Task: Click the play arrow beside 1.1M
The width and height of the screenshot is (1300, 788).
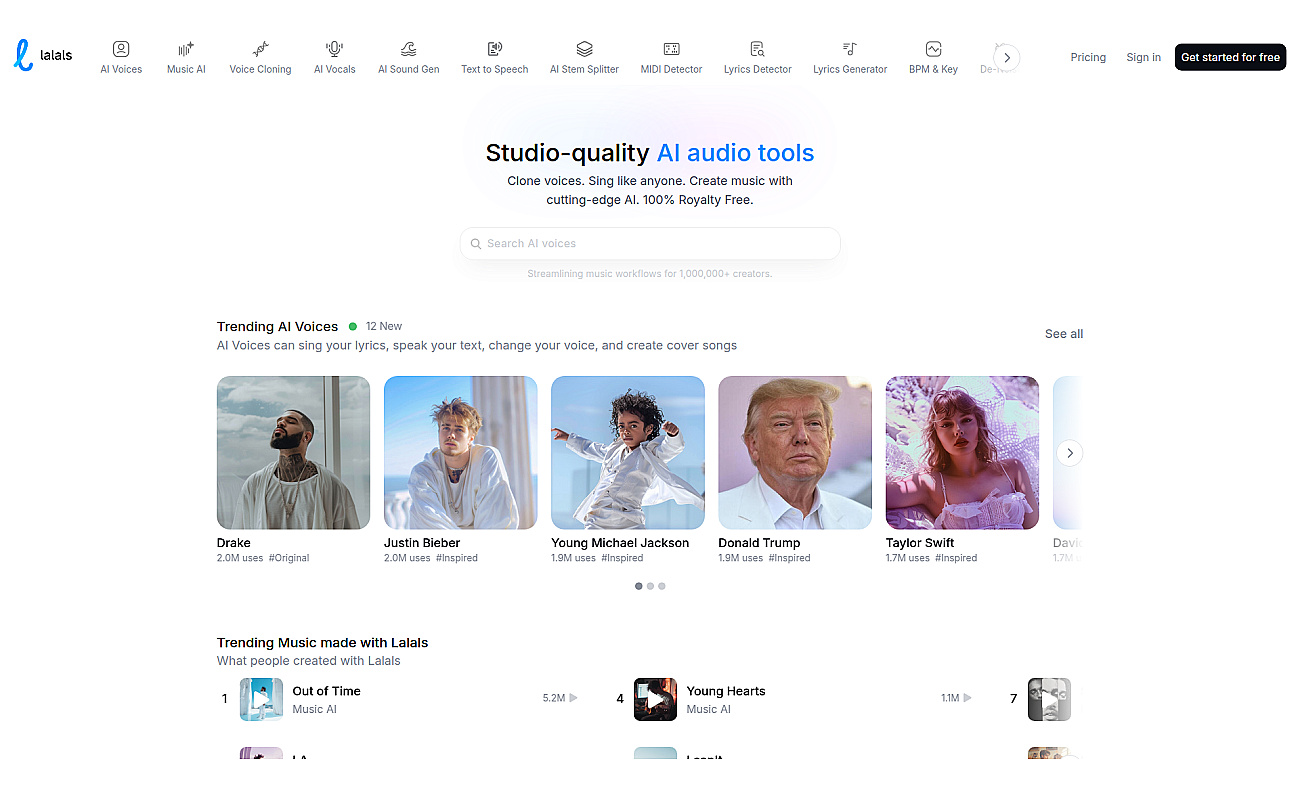Action: click(x=967, y=698)
